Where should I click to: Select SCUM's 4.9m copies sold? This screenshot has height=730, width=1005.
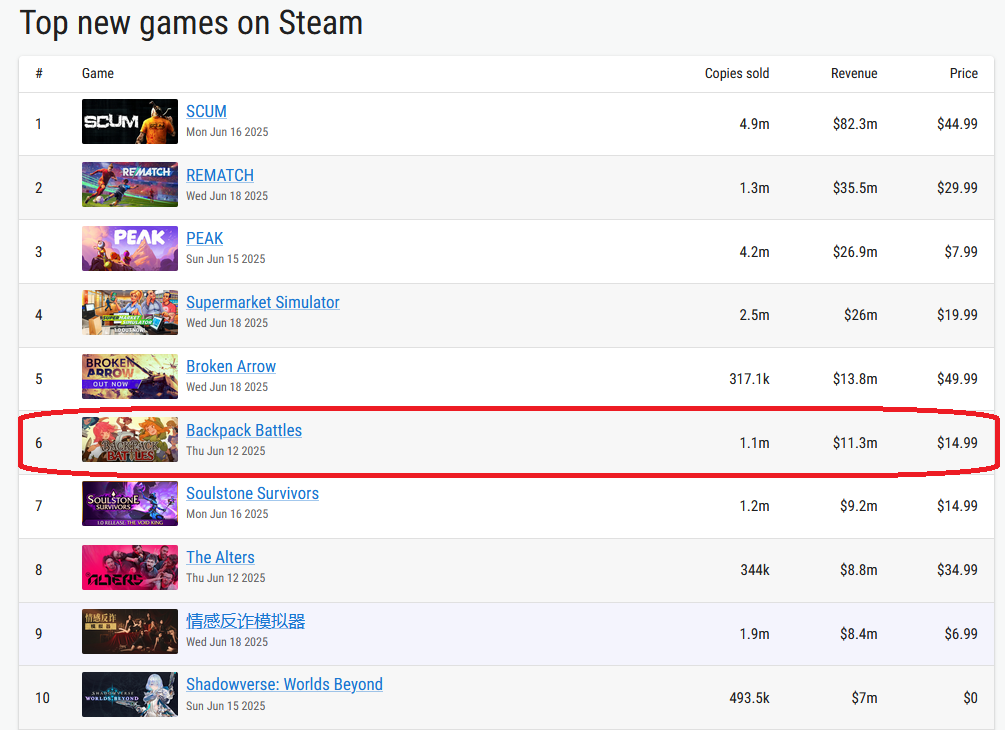click(754, 124)
